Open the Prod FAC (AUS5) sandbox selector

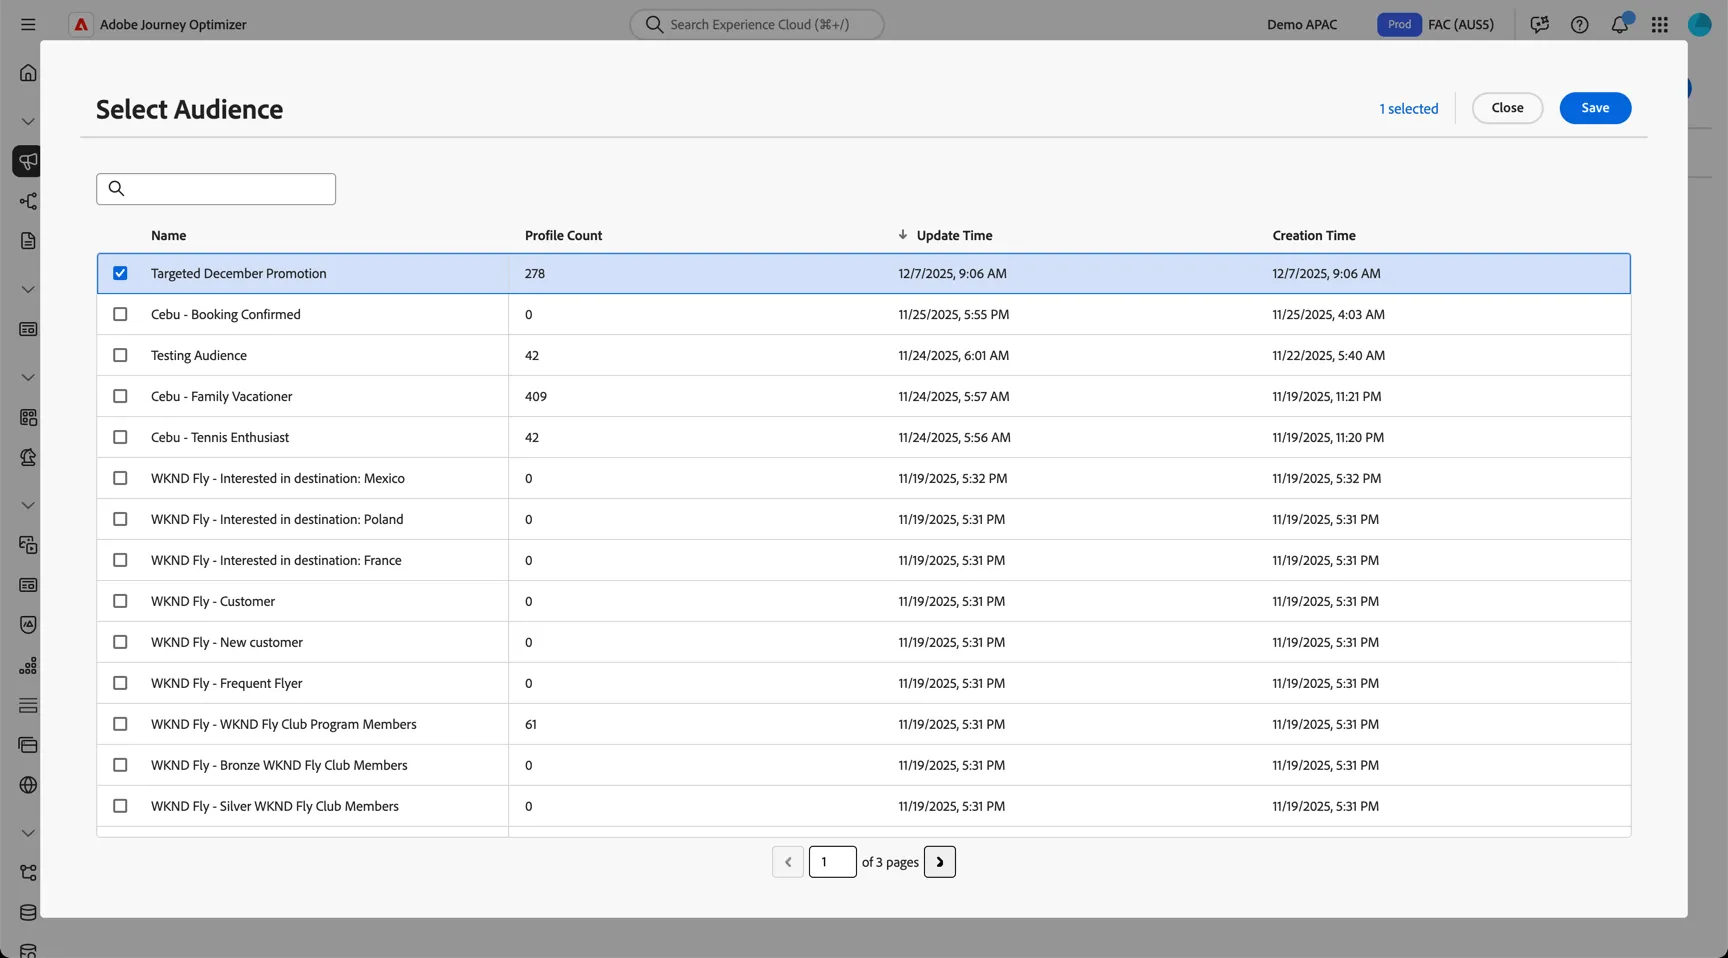tap(1435, 24)
